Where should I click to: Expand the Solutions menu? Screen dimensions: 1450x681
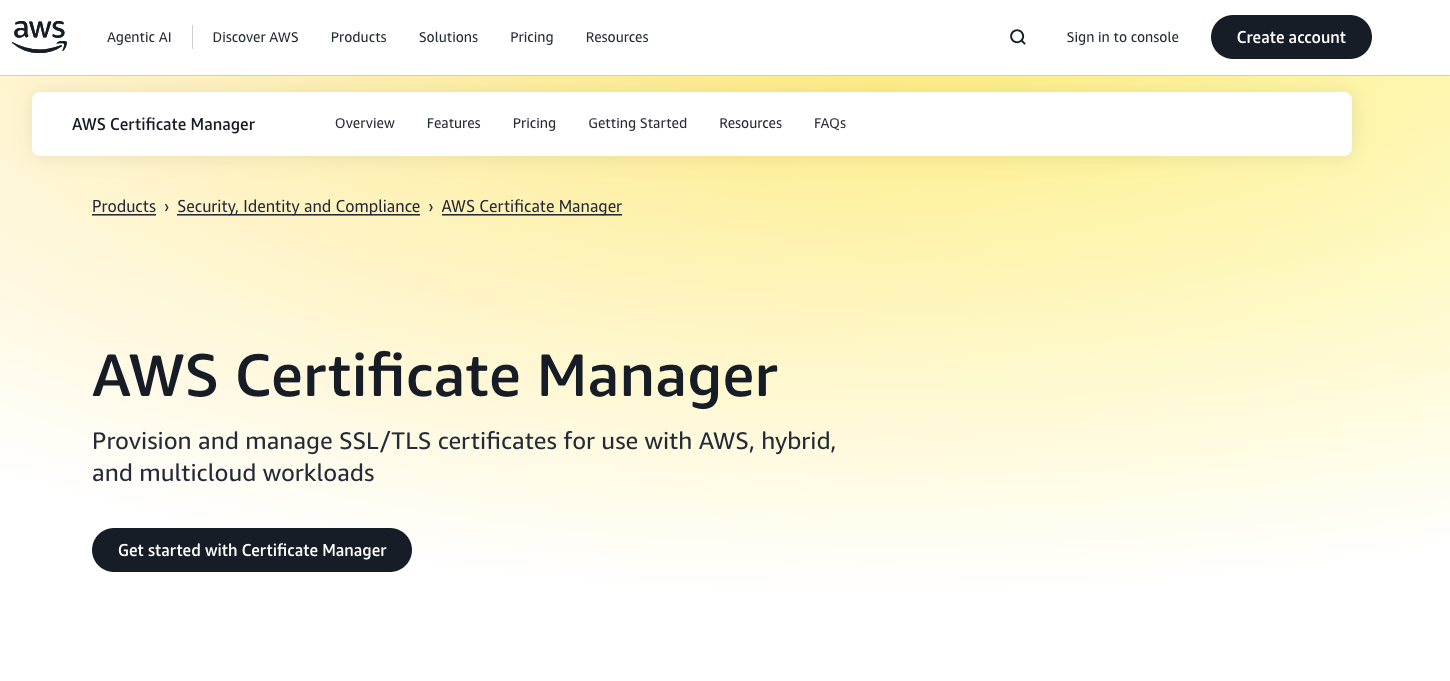tap(448, 37)
